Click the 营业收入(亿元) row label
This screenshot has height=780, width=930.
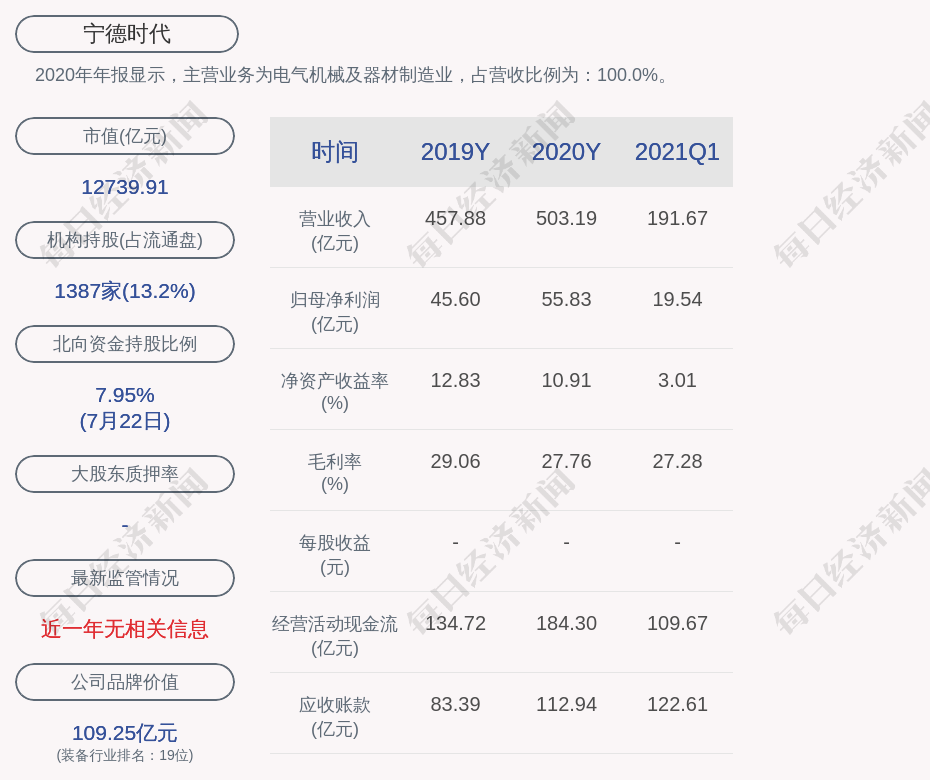tap(335, 231)
